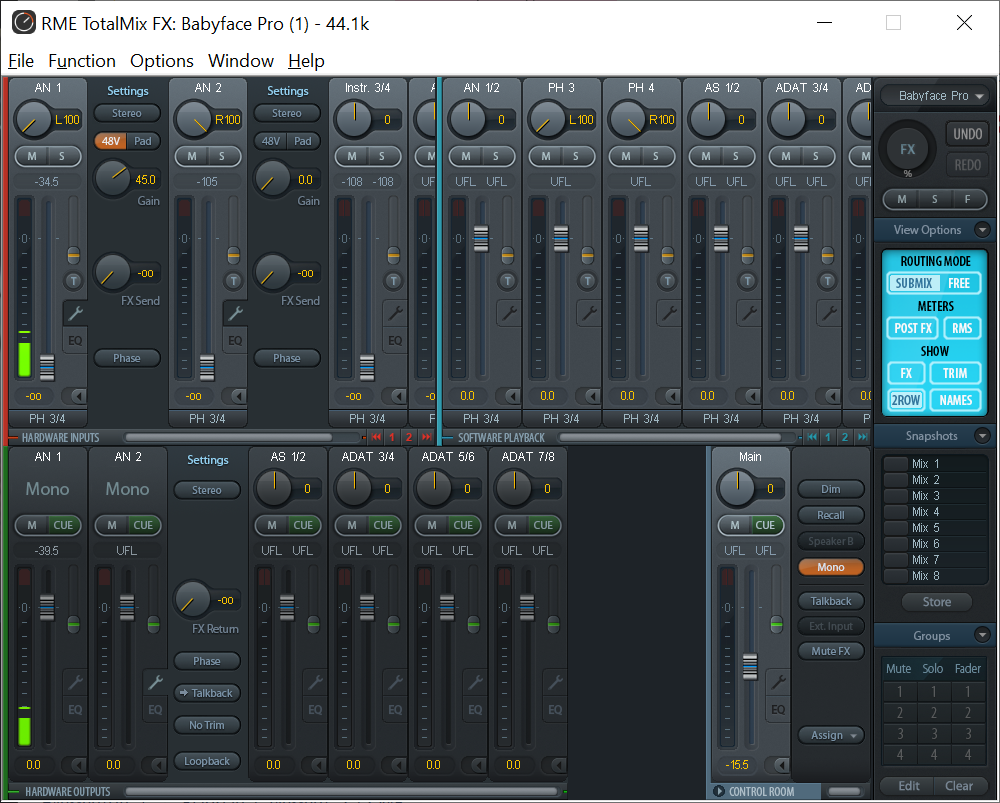
Task: Collapse the Snapshots section
Action: [982, 436]
